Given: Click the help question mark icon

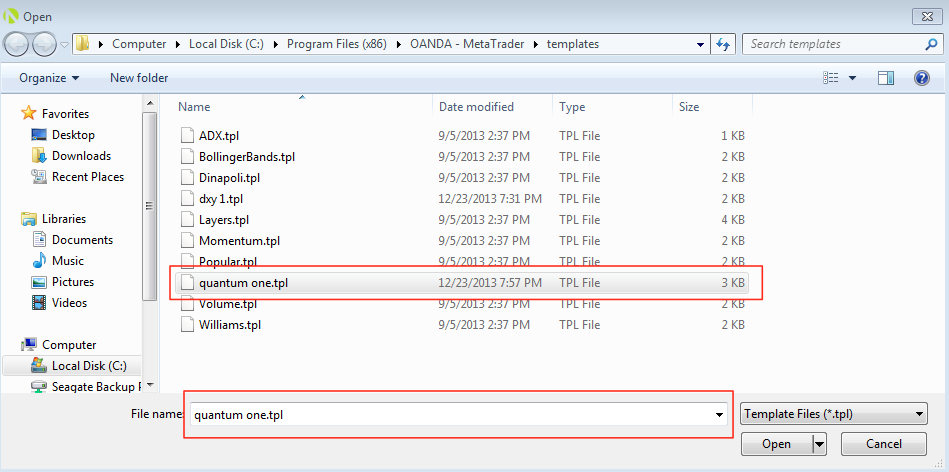Looking at the screenshot, I should tap(922, 78).
